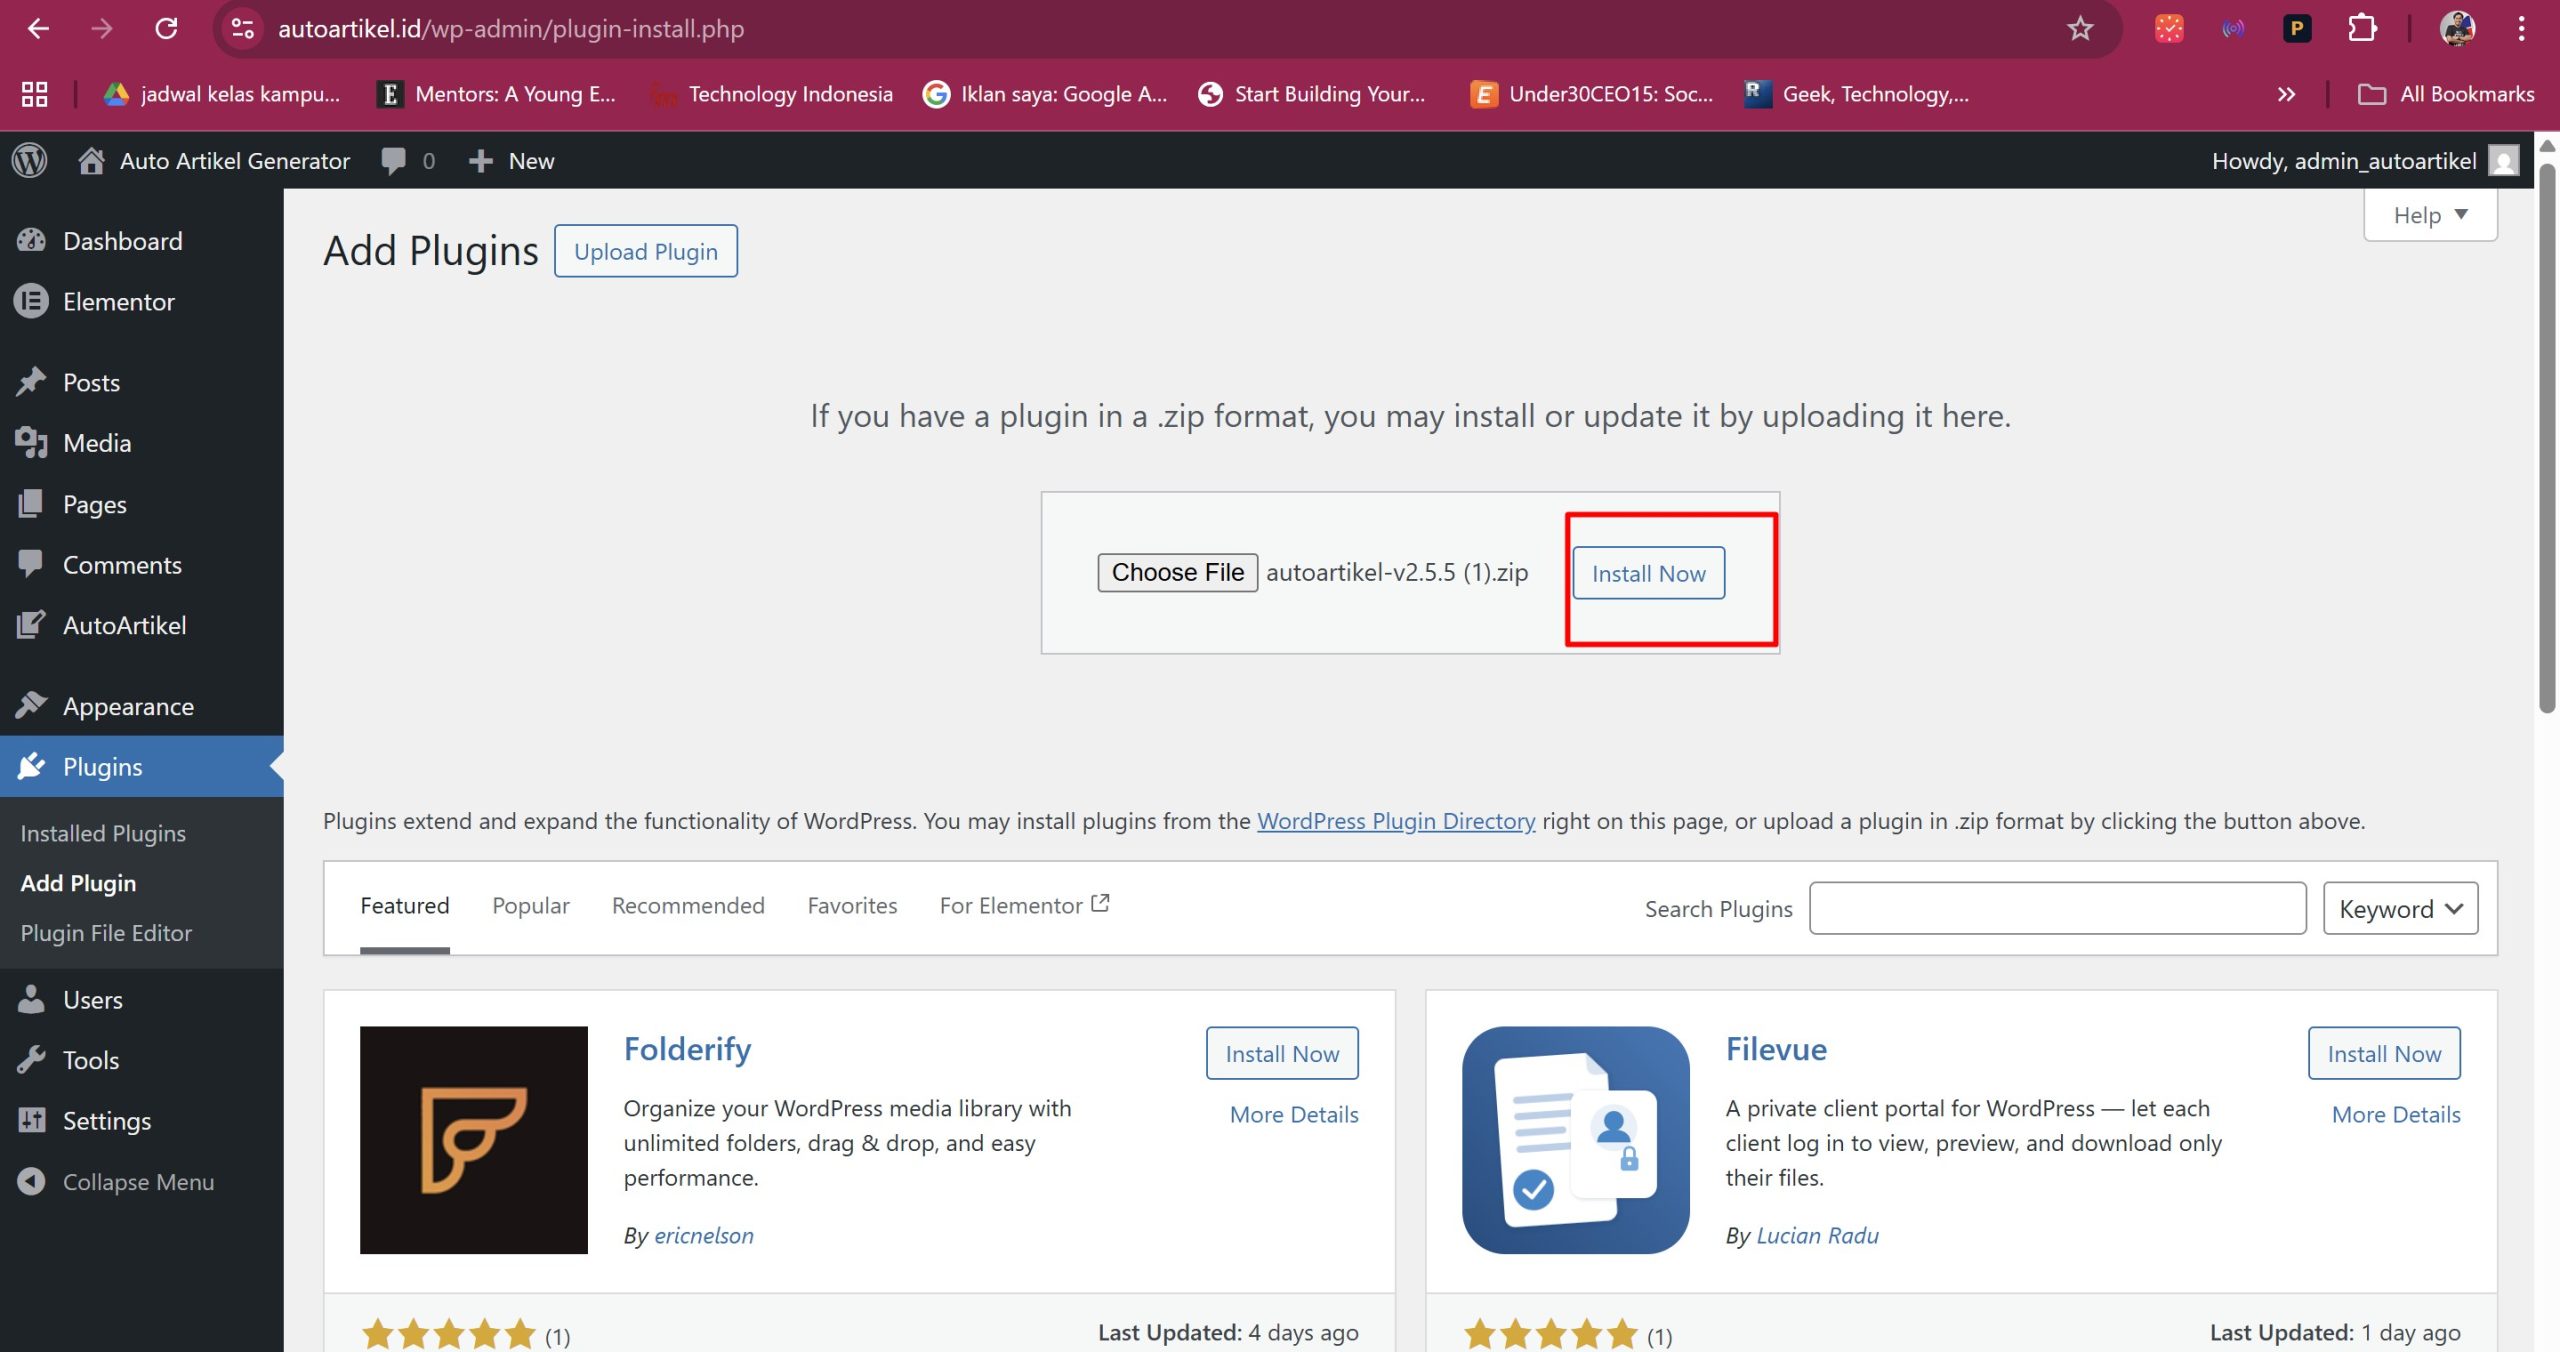Image resolution: width=2560 pixels, height=1352 pixels.
Task: Bookmark this page with the star icon
Action: tap(2079, 29)
